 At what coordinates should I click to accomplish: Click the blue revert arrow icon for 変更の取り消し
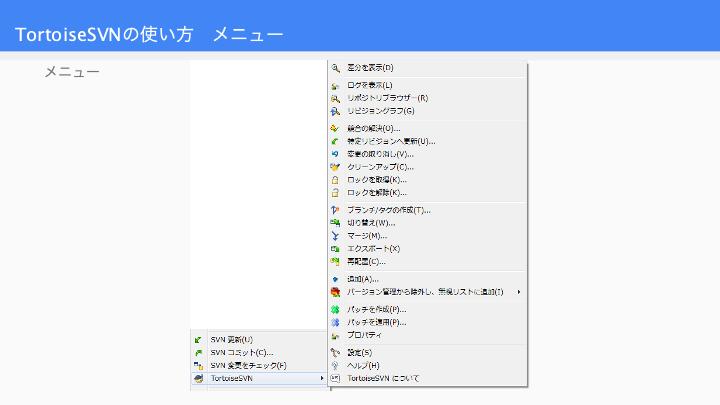click(x=335, y=154)
